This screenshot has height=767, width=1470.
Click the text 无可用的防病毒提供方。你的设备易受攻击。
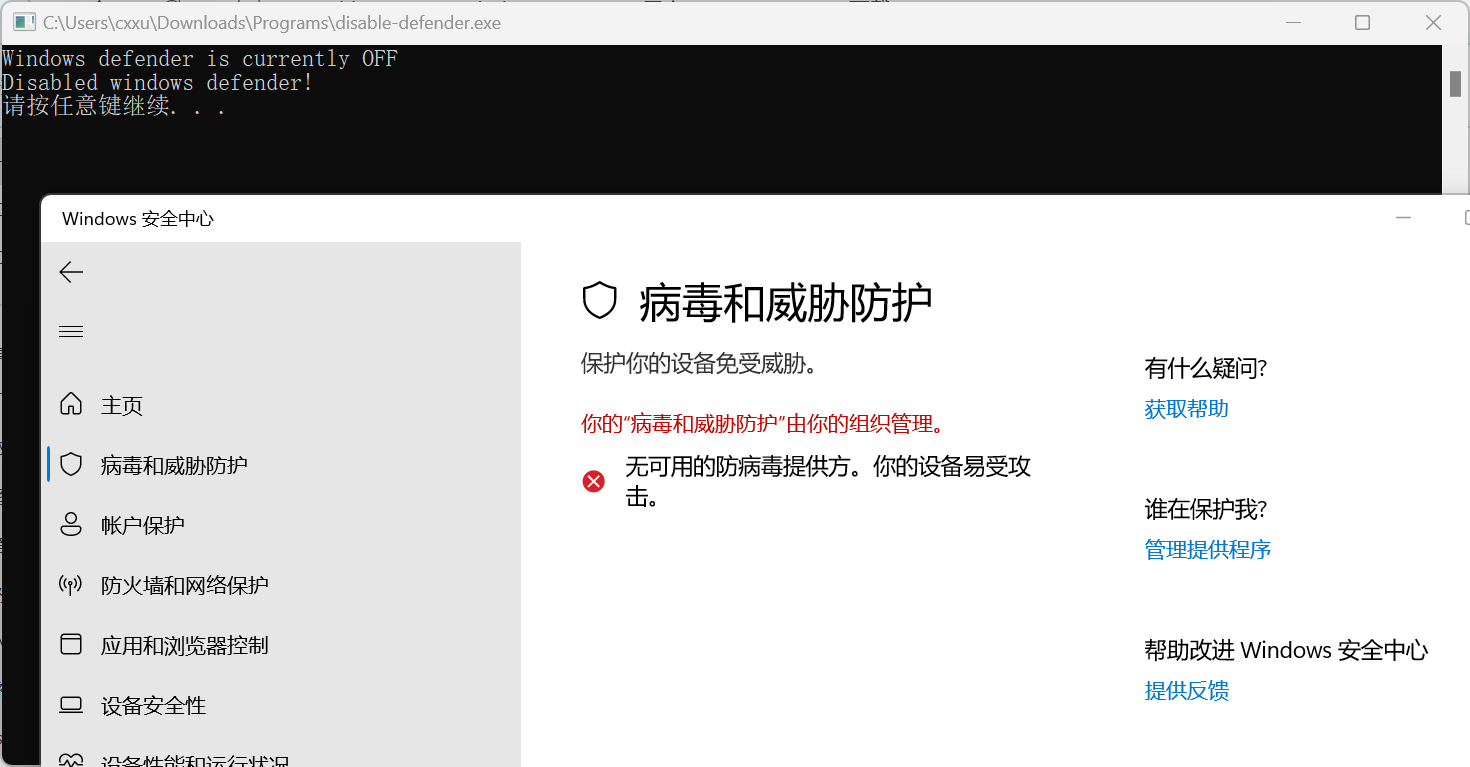(x=828, y=481)
